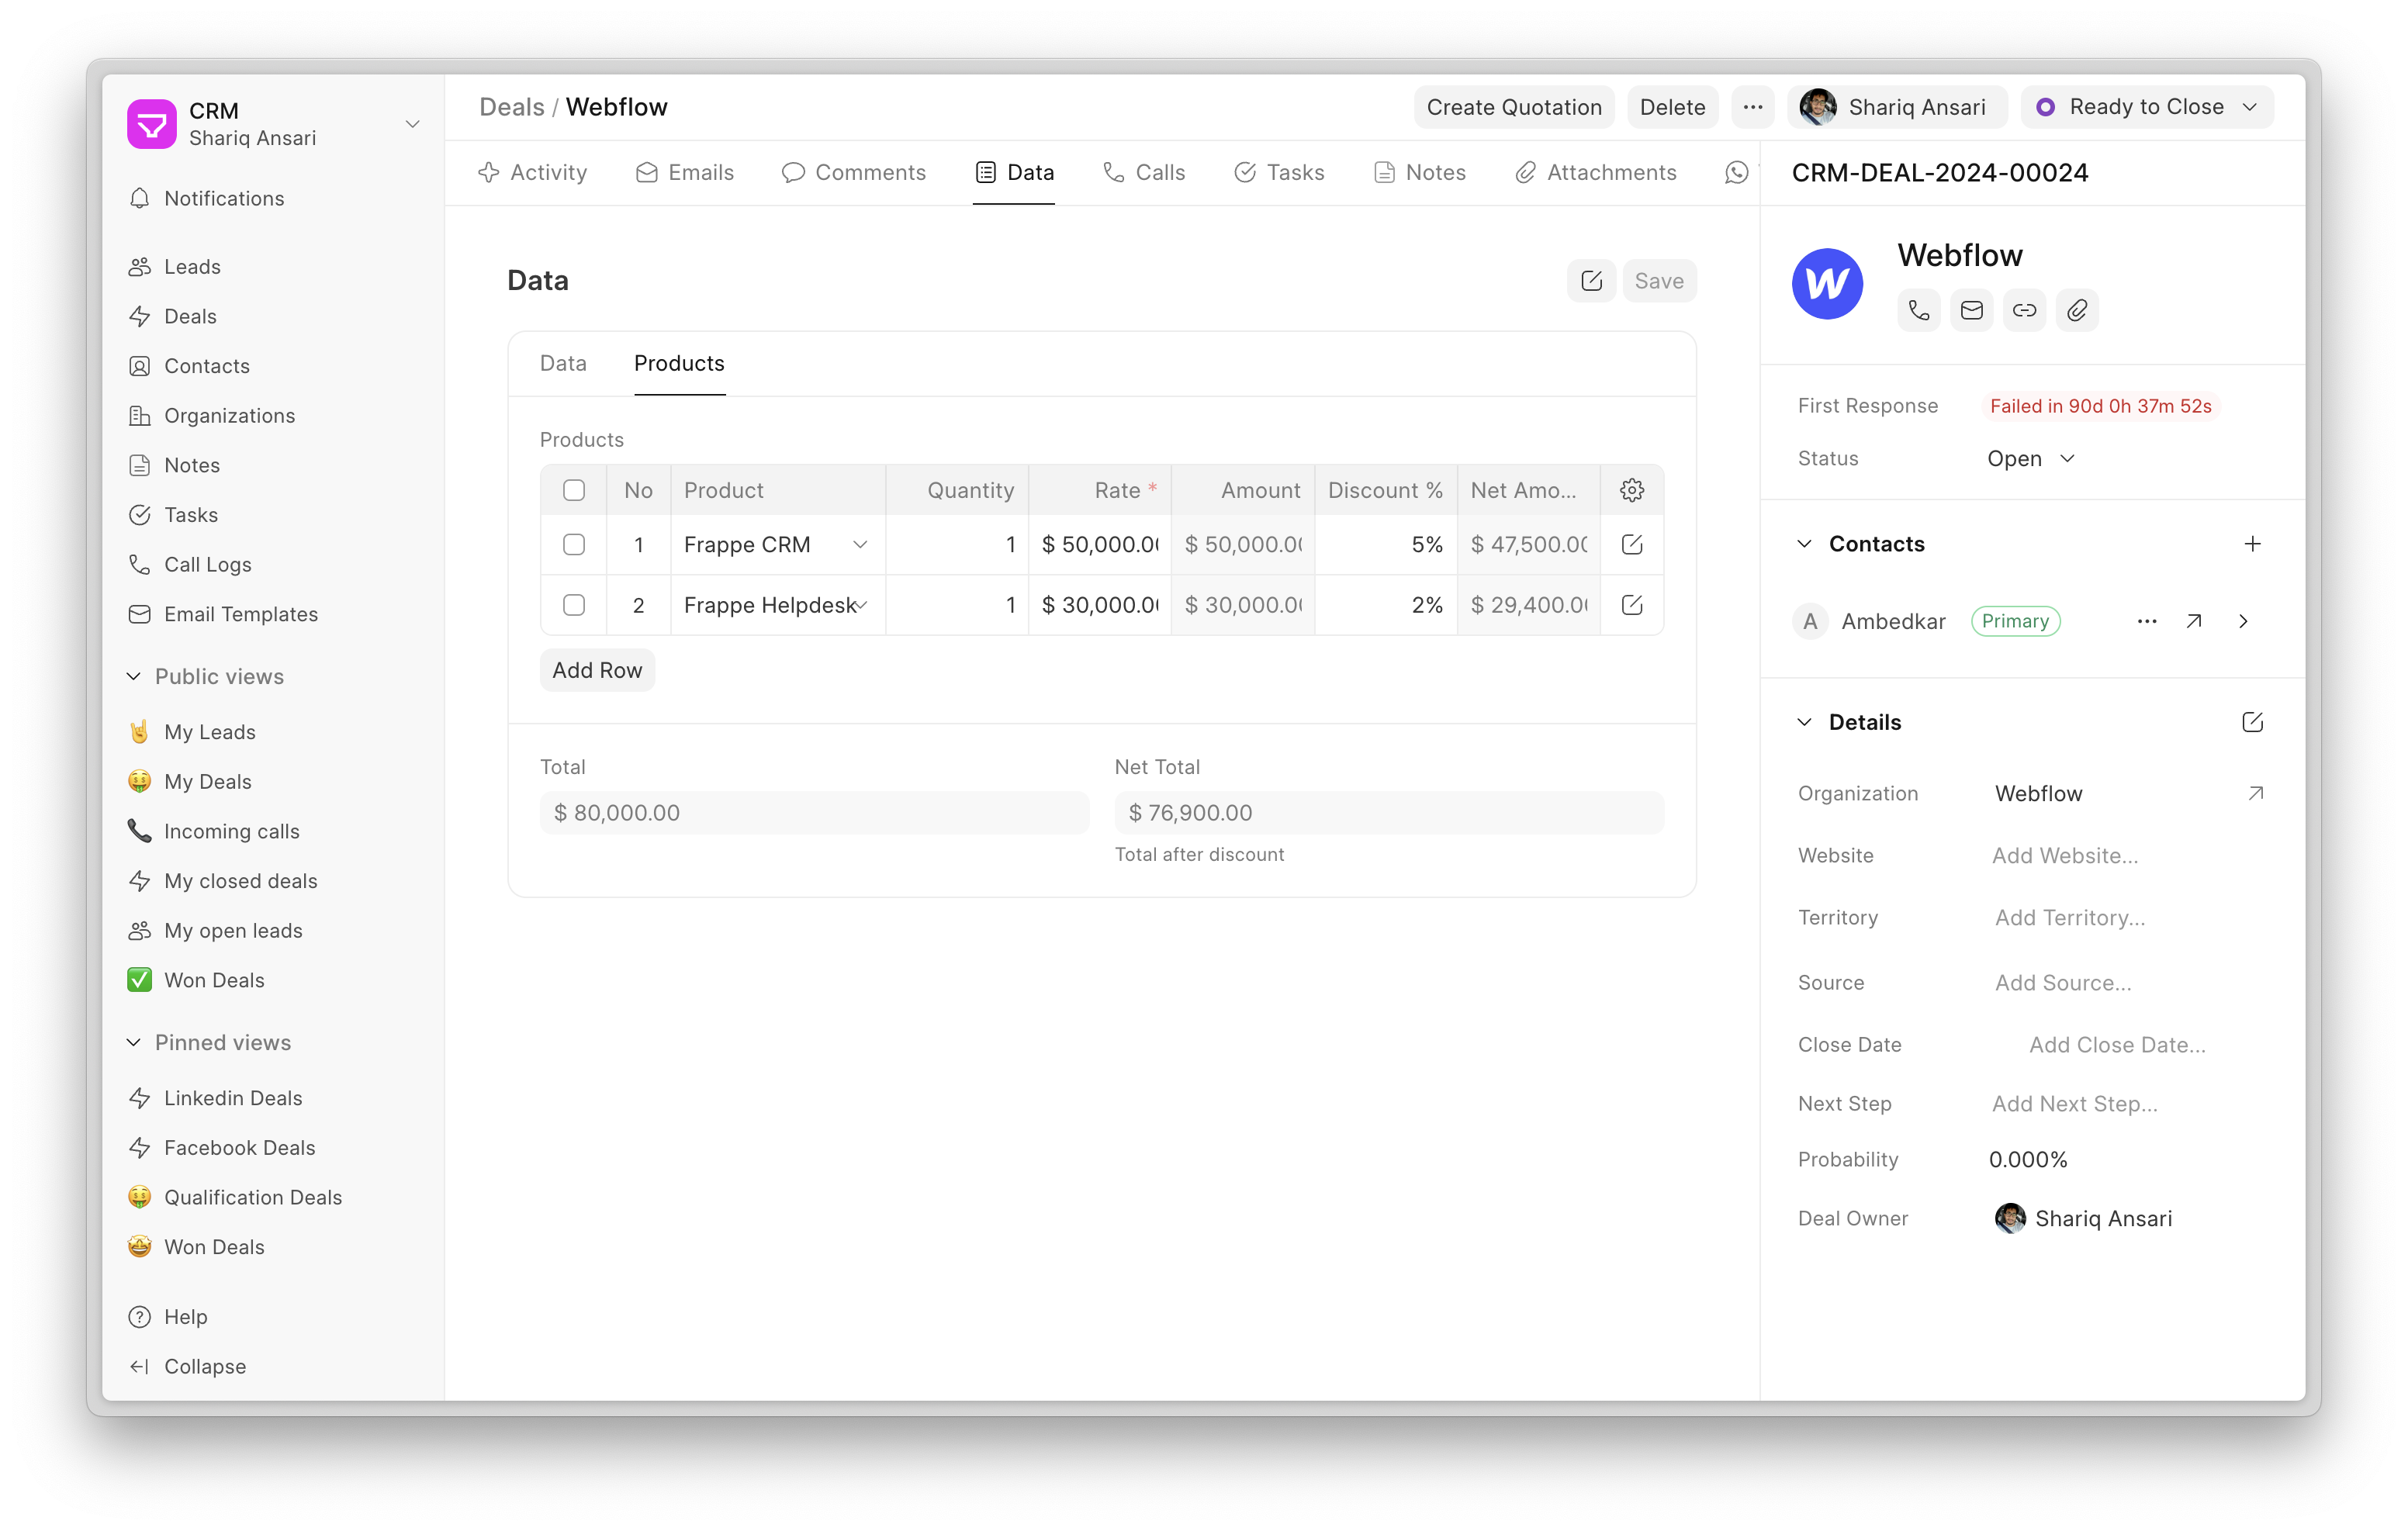Screen dimensions: 2408x1531
Task: Switch to the Emails tab
Action: click(685, 173)
